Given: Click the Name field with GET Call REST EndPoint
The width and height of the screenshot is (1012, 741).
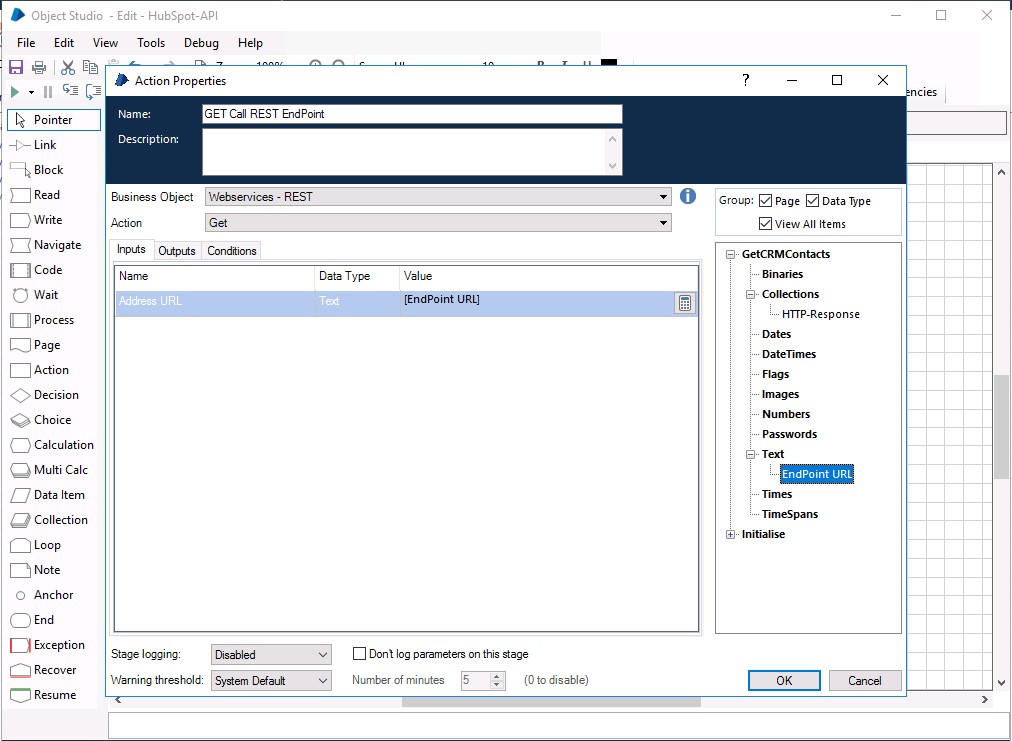Looking at the screenshot, I should (x=412, y=114).
